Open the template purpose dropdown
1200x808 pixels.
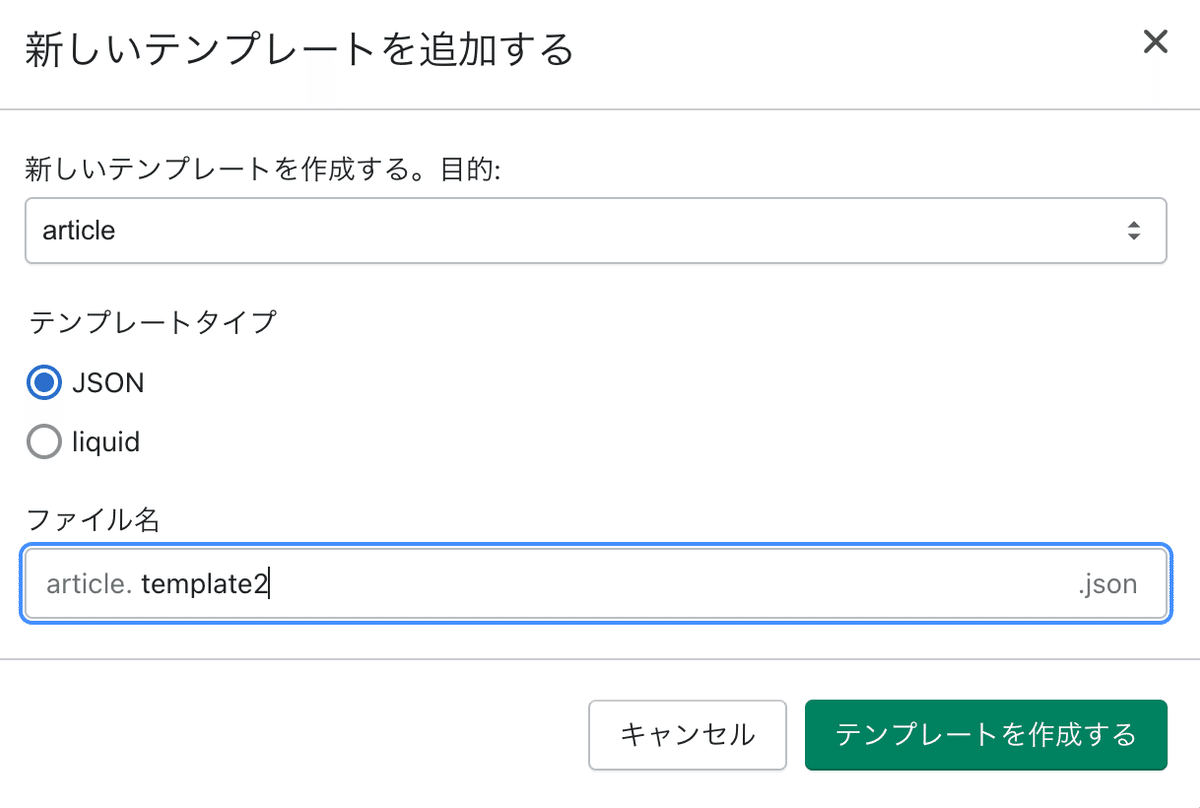click(x=595, y=231)
